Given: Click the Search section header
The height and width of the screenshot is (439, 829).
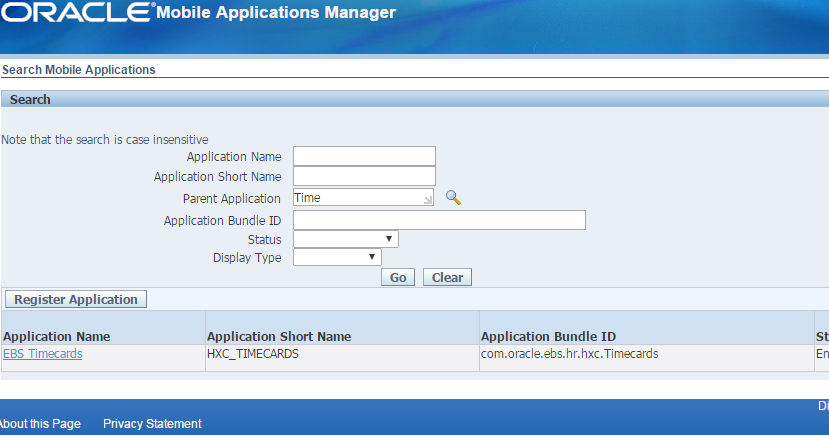Looking at the screenshot, I should [30, 99].
